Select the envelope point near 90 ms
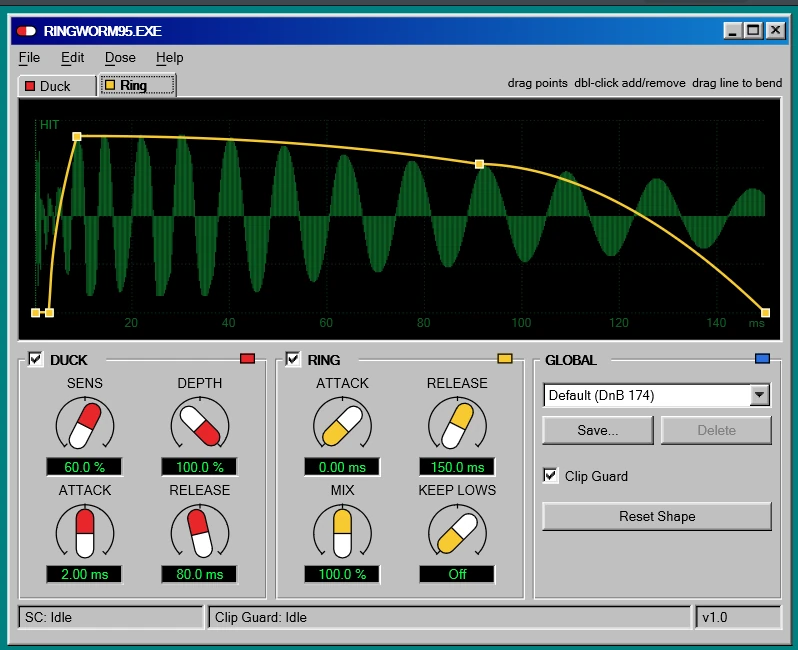Viewport: 798px width, 650px height. coord(479,164)
